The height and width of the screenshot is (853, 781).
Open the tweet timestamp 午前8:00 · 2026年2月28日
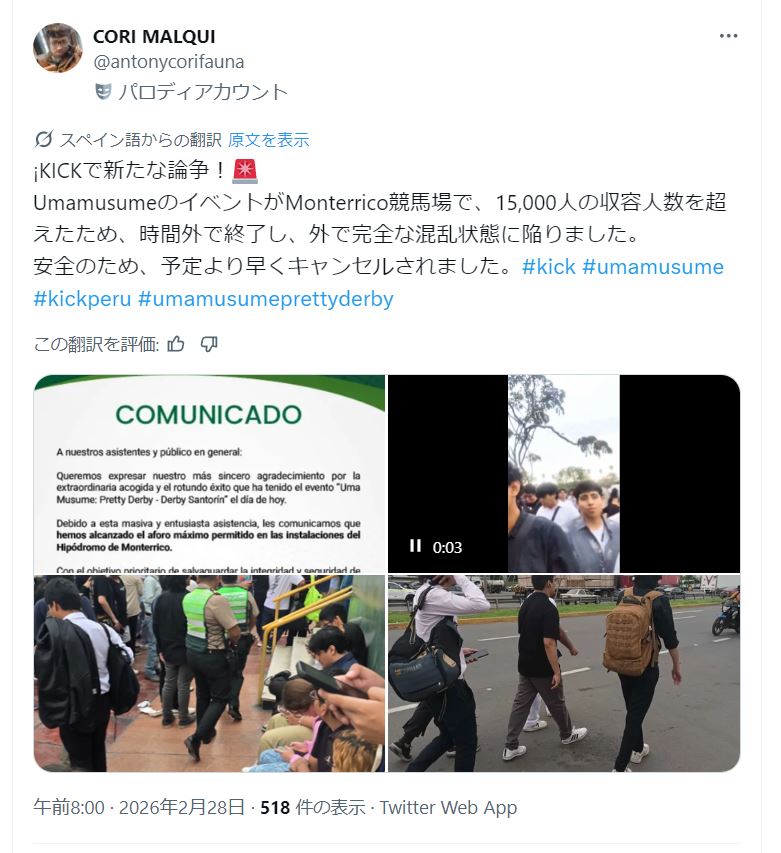[x=139, y=807]
